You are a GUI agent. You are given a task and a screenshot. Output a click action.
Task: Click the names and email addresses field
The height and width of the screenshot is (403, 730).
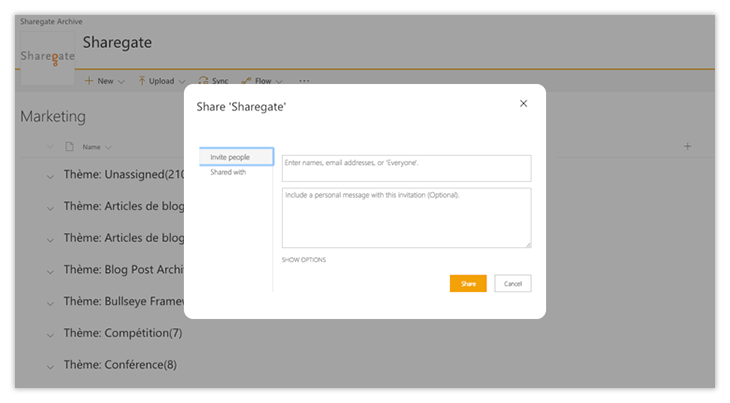[x=406, y=168]
